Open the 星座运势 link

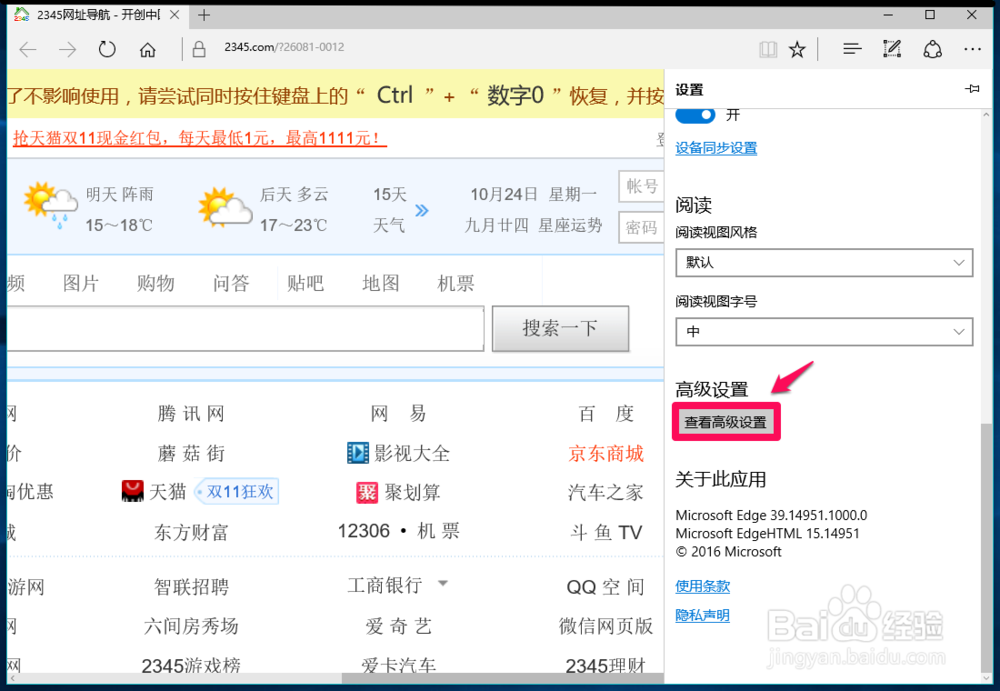[570, 225]
